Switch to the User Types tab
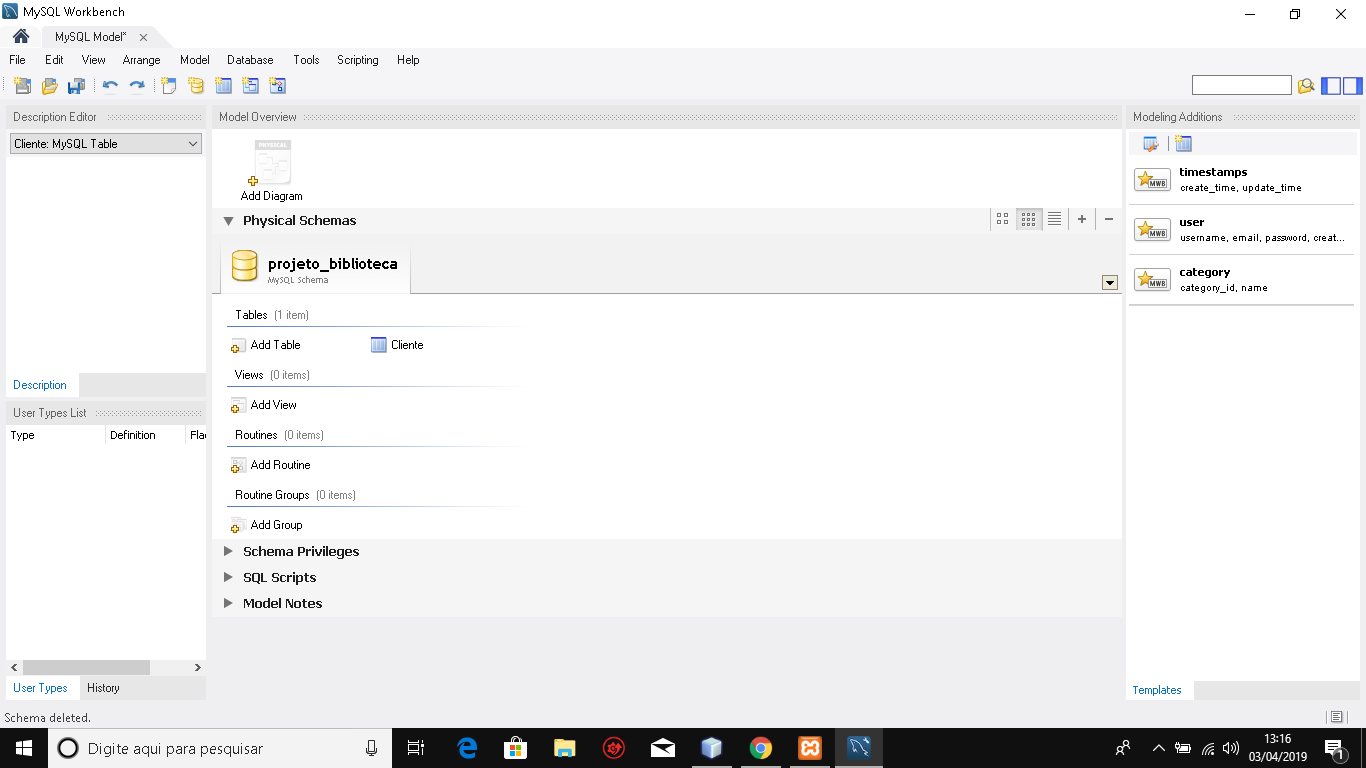 pos(40,688)
